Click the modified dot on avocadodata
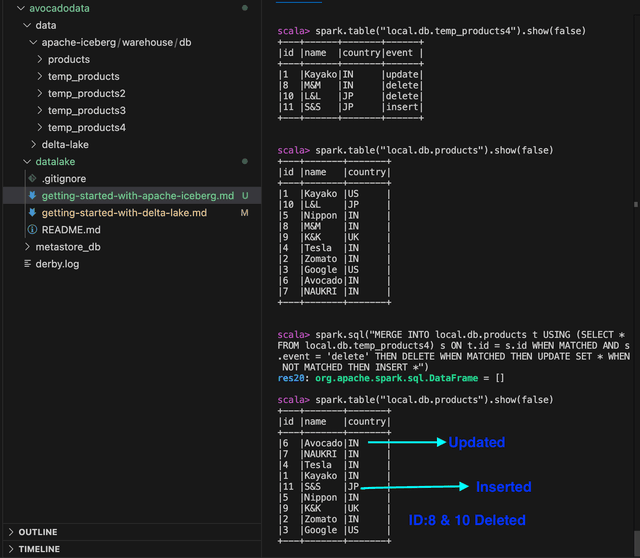 click(x=245, y=8)
